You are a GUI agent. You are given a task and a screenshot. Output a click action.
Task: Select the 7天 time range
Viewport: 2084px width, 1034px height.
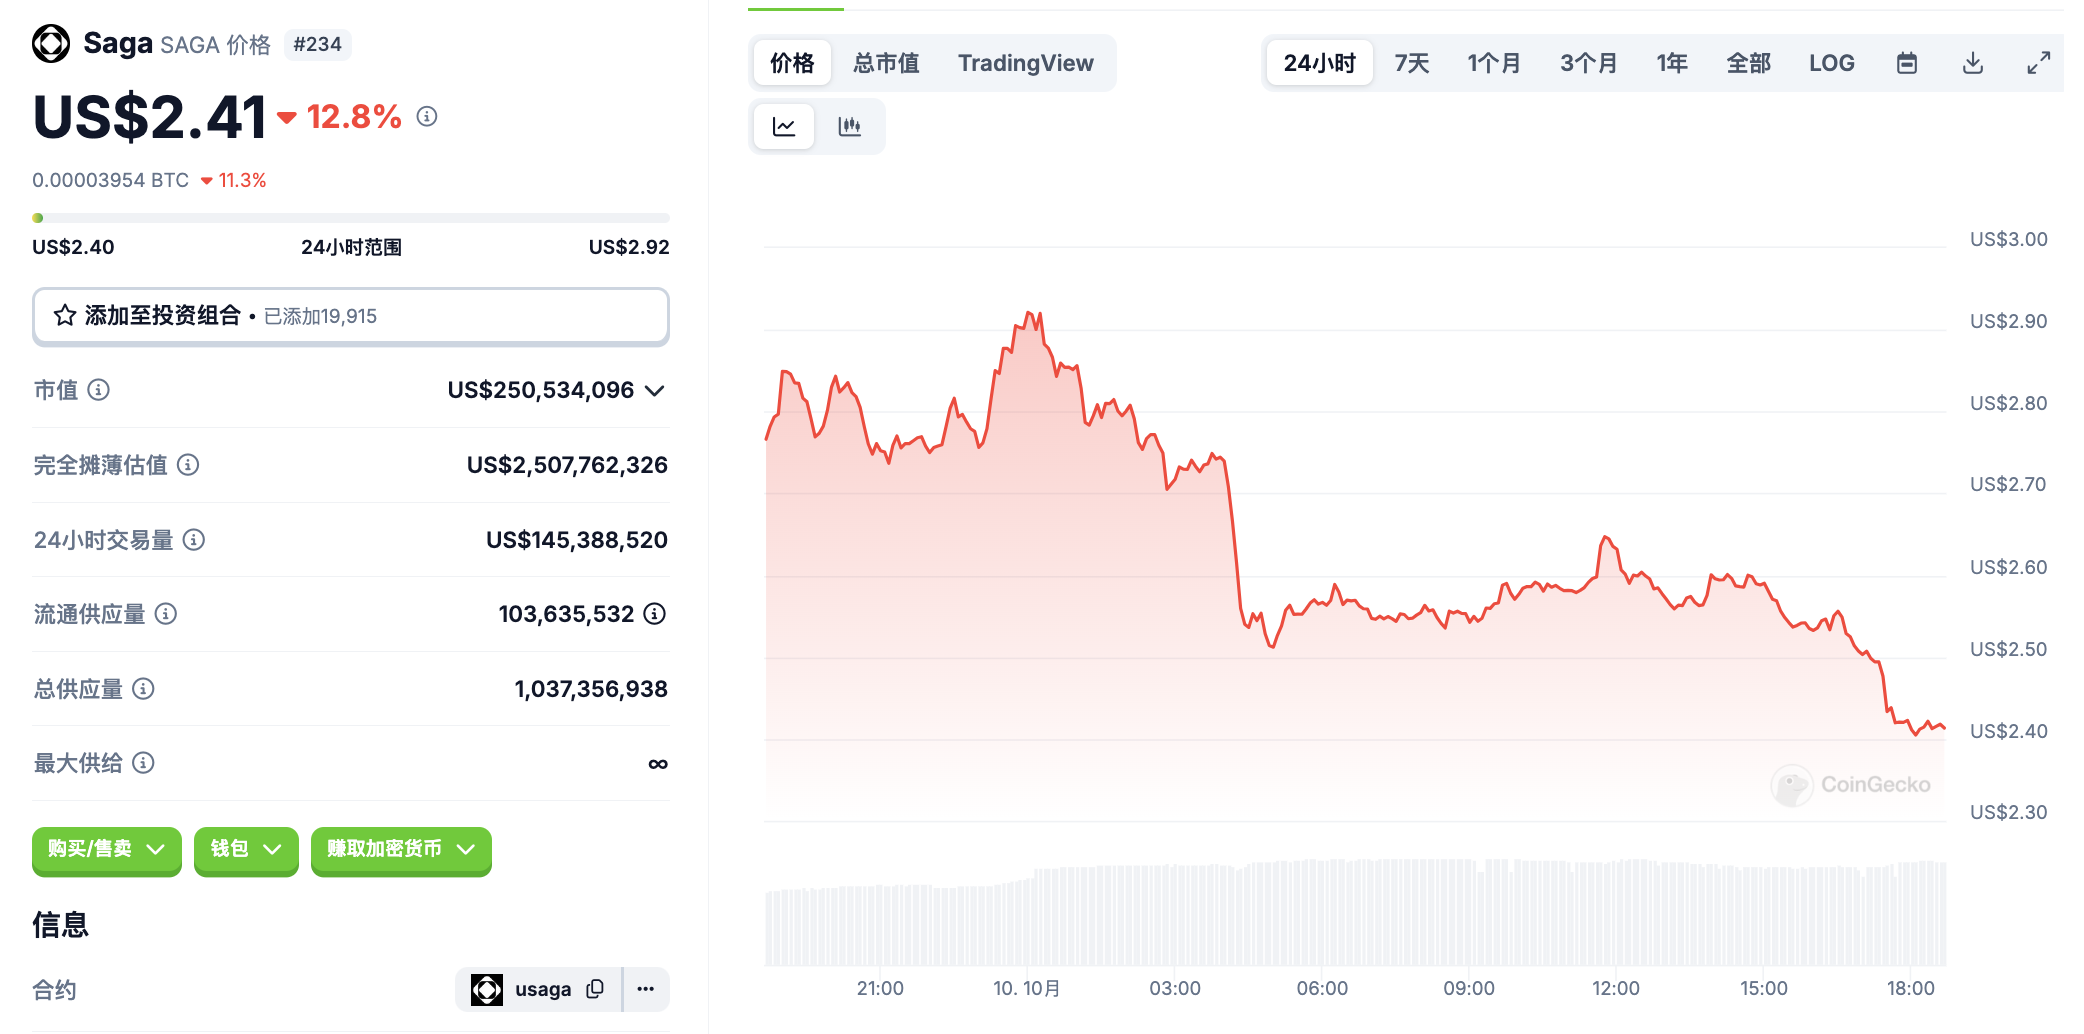[x=1411, y=63]
